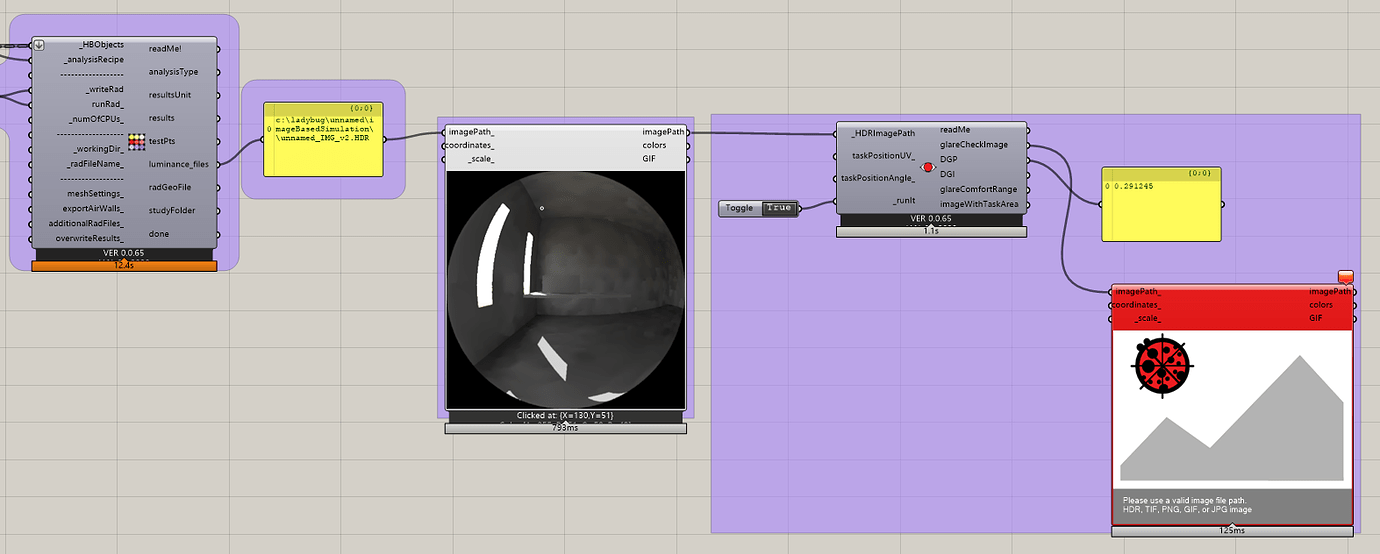Click the luminance_files output
Image resolution: width=1380 pixels, height=554 pixels.
179,164
